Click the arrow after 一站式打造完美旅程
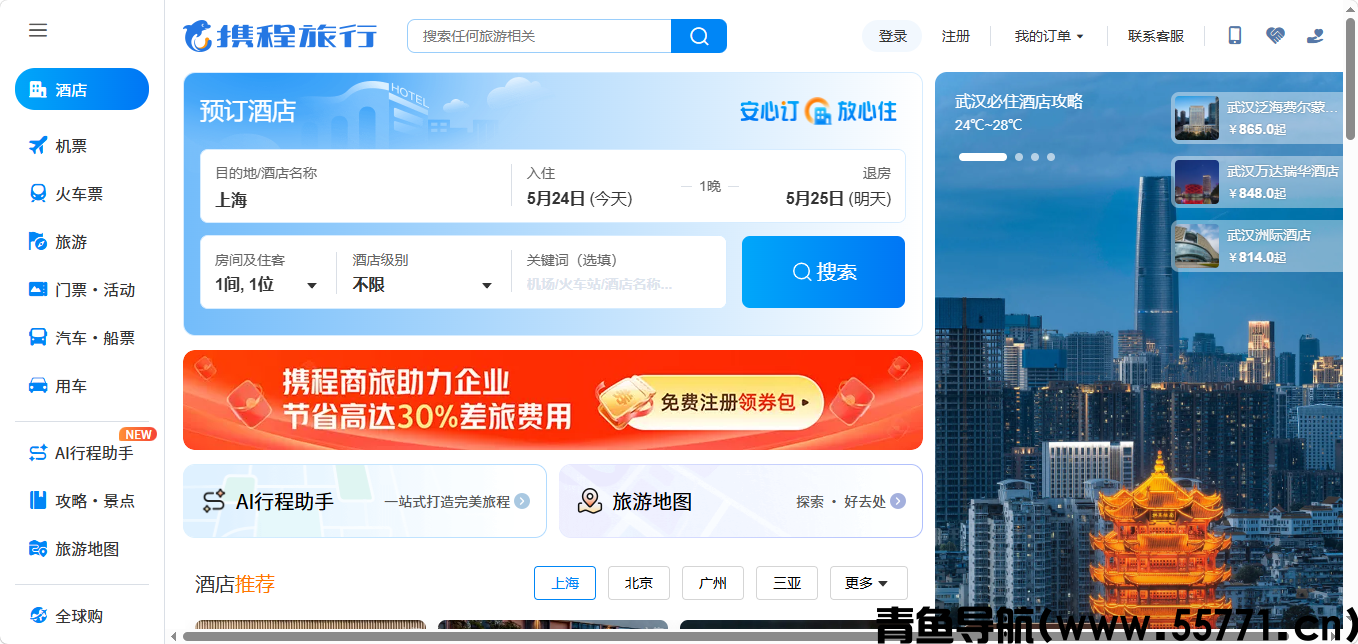 522,502
